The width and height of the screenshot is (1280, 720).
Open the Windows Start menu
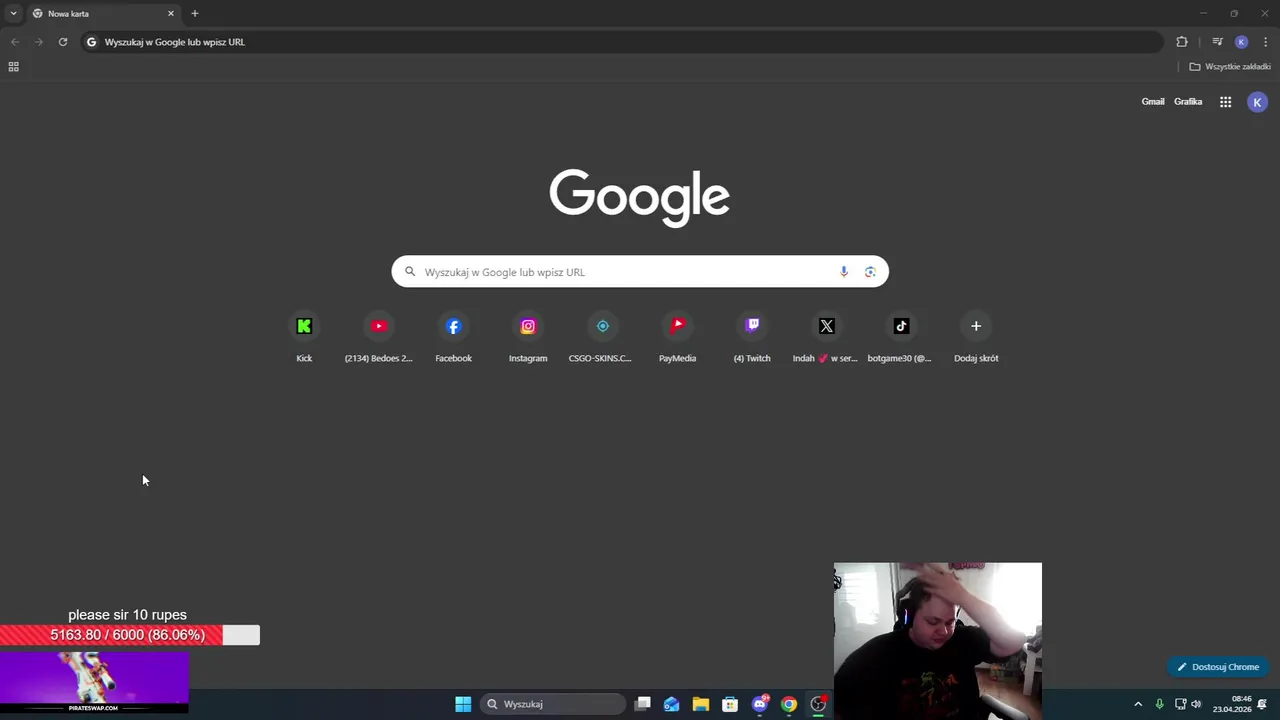pyautogui.click(x=463, y=704)
